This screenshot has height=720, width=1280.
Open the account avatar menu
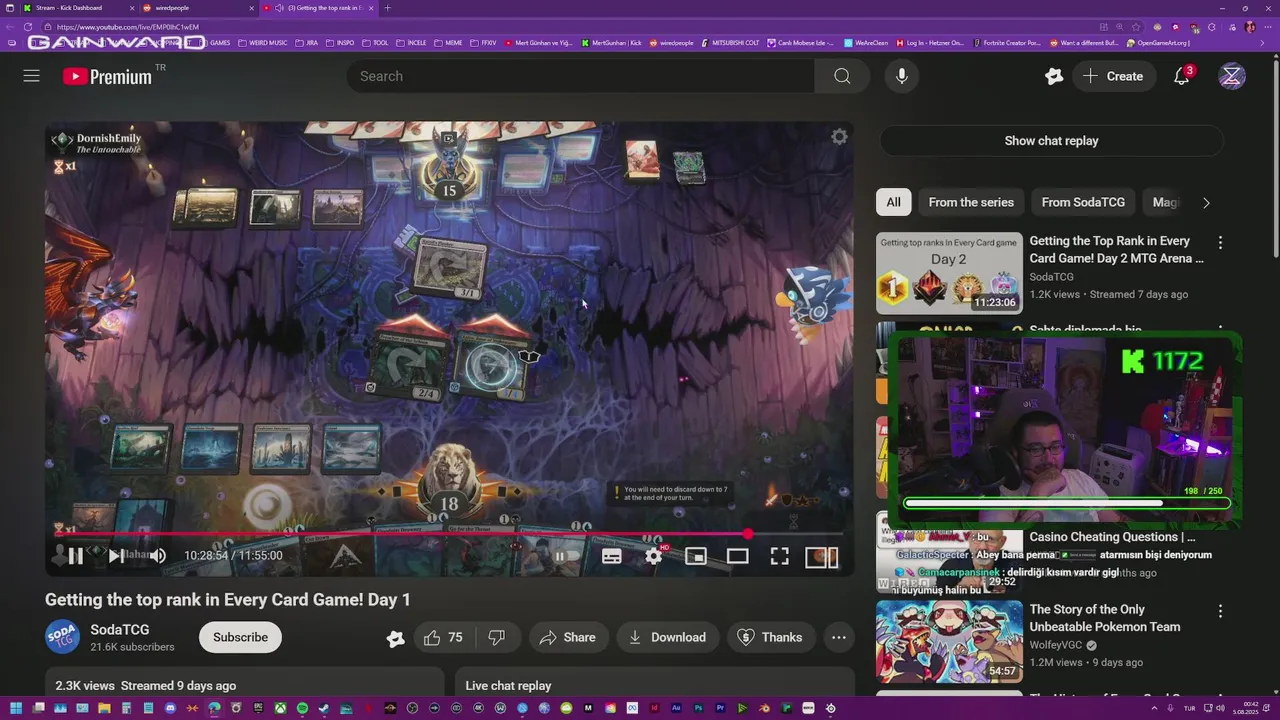(x=1232, y=76)
